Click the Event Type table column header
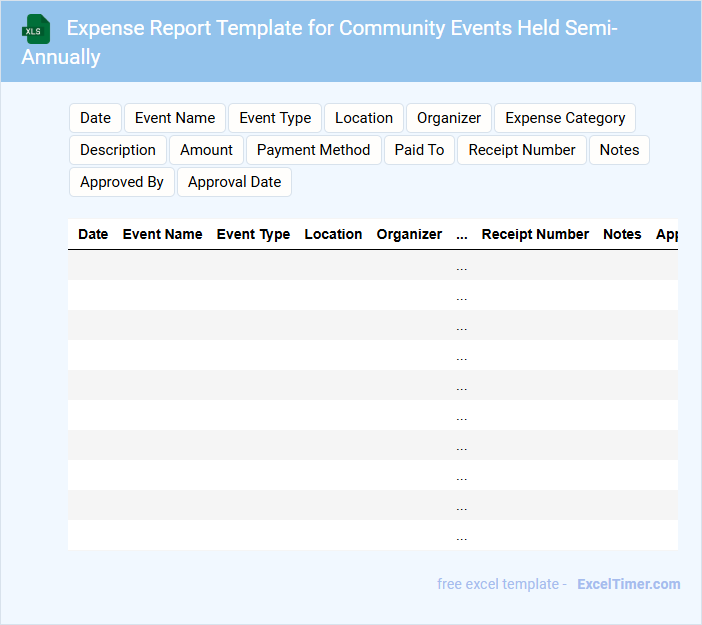 253,234
